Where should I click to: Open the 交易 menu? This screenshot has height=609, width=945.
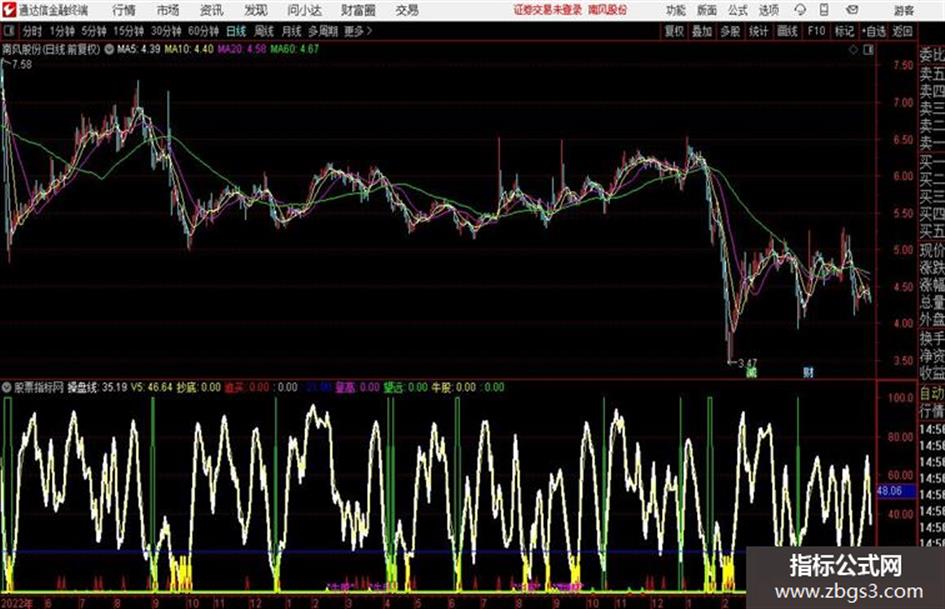point(407,10)
